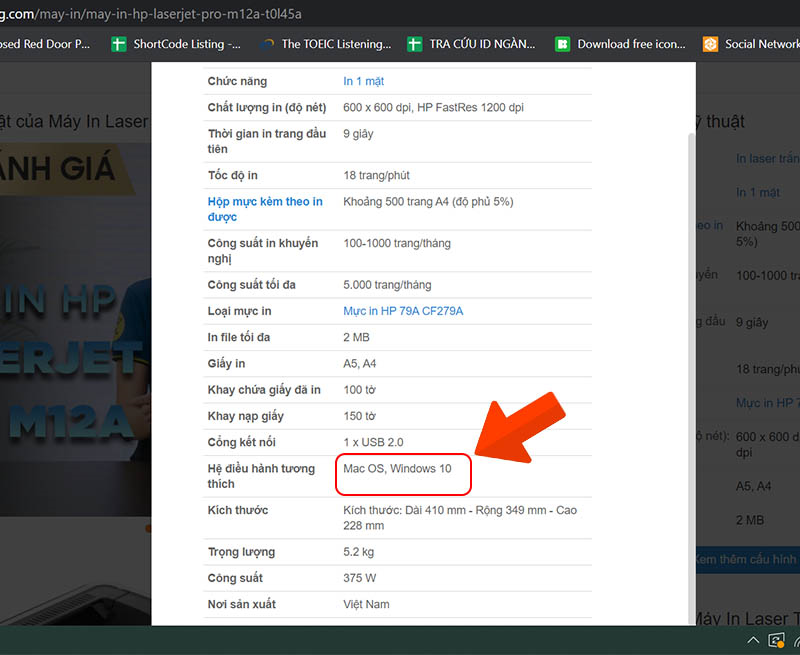The image size is (800, 655).
Task: Click background 'Mực in HP' link
Action: tap(767, 403)
